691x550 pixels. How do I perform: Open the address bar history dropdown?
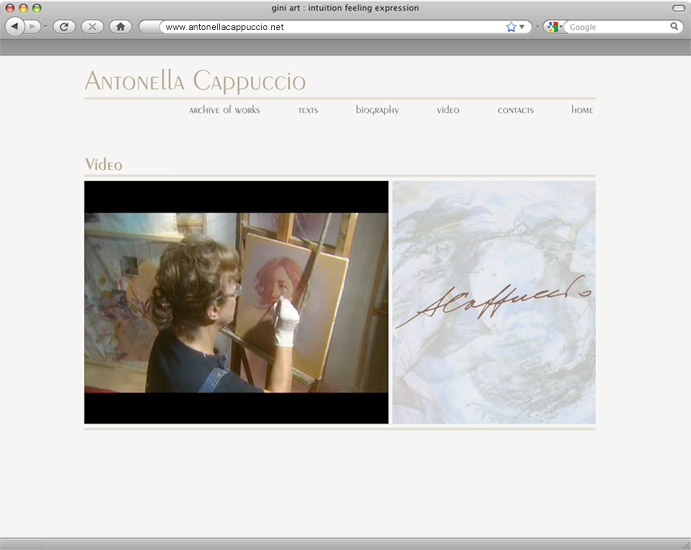(x=523, y=27)
